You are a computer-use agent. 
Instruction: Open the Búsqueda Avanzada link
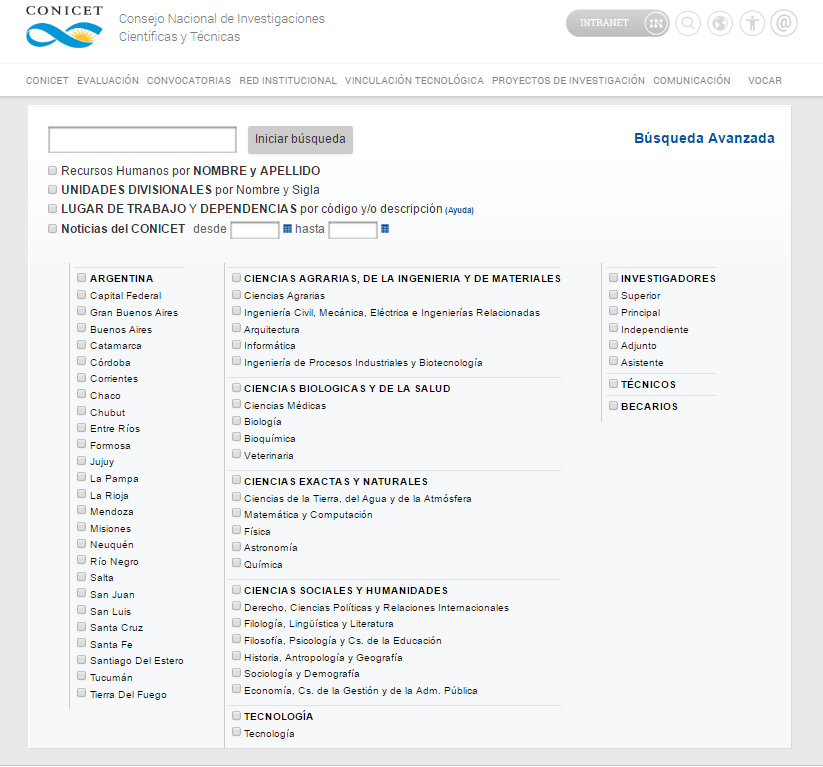[704, 139]
